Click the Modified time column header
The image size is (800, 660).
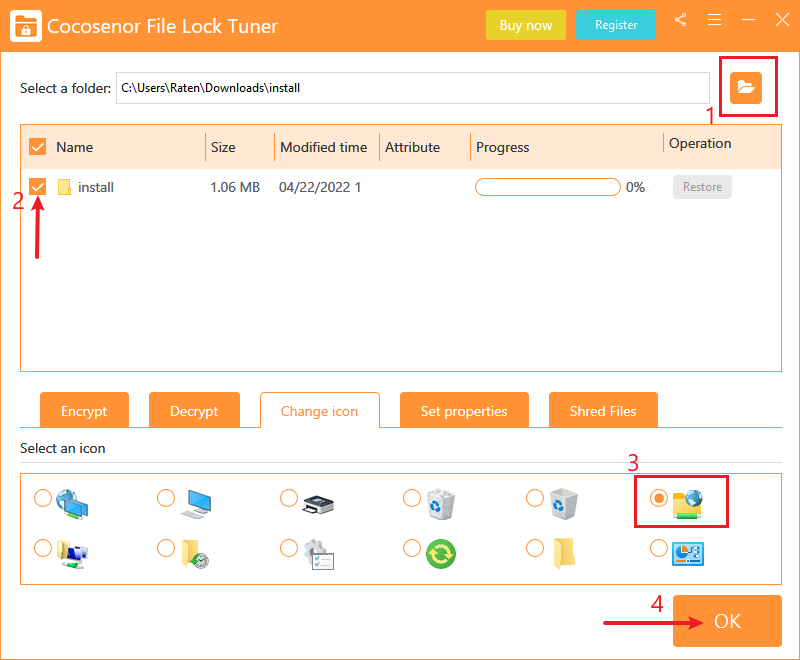point(323,147)
